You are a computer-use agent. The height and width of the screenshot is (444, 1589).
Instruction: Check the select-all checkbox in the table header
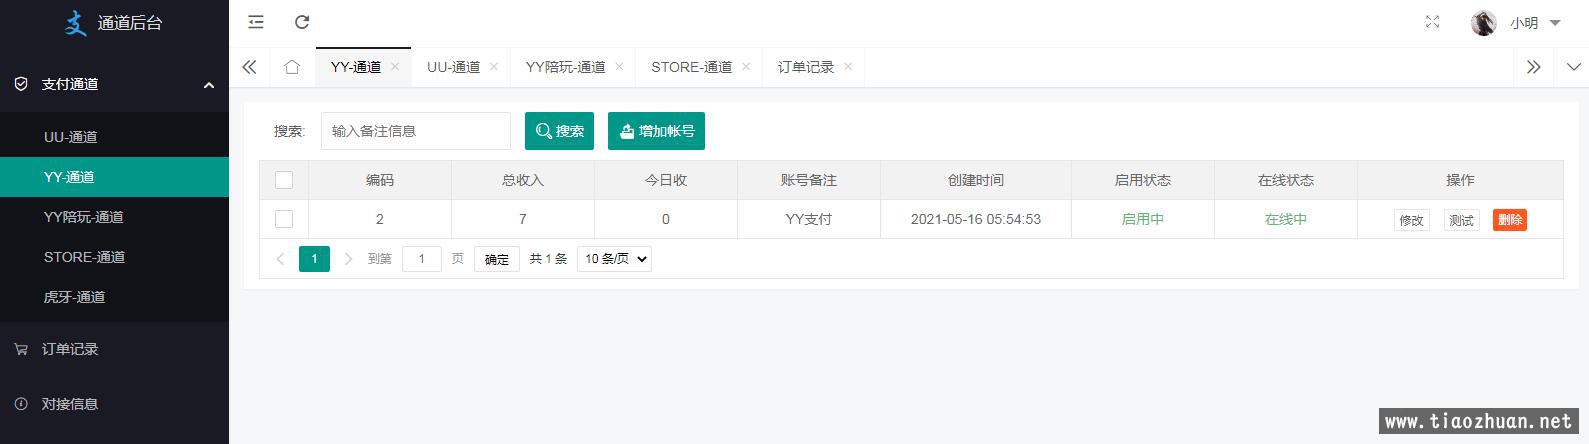[284, 180]
